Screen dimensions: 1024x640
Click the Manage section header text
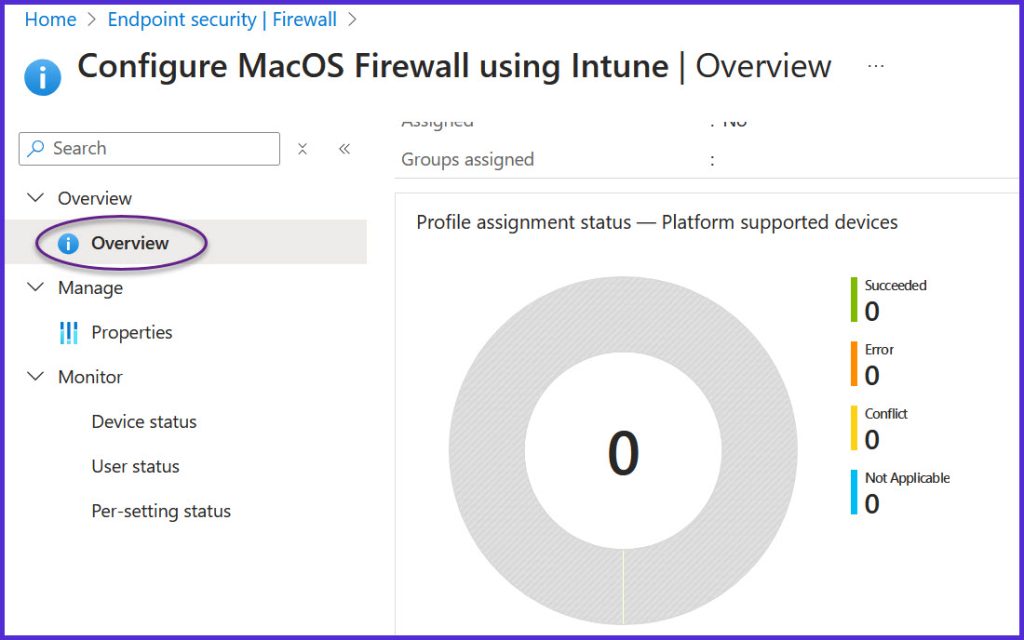pos(90,288)
